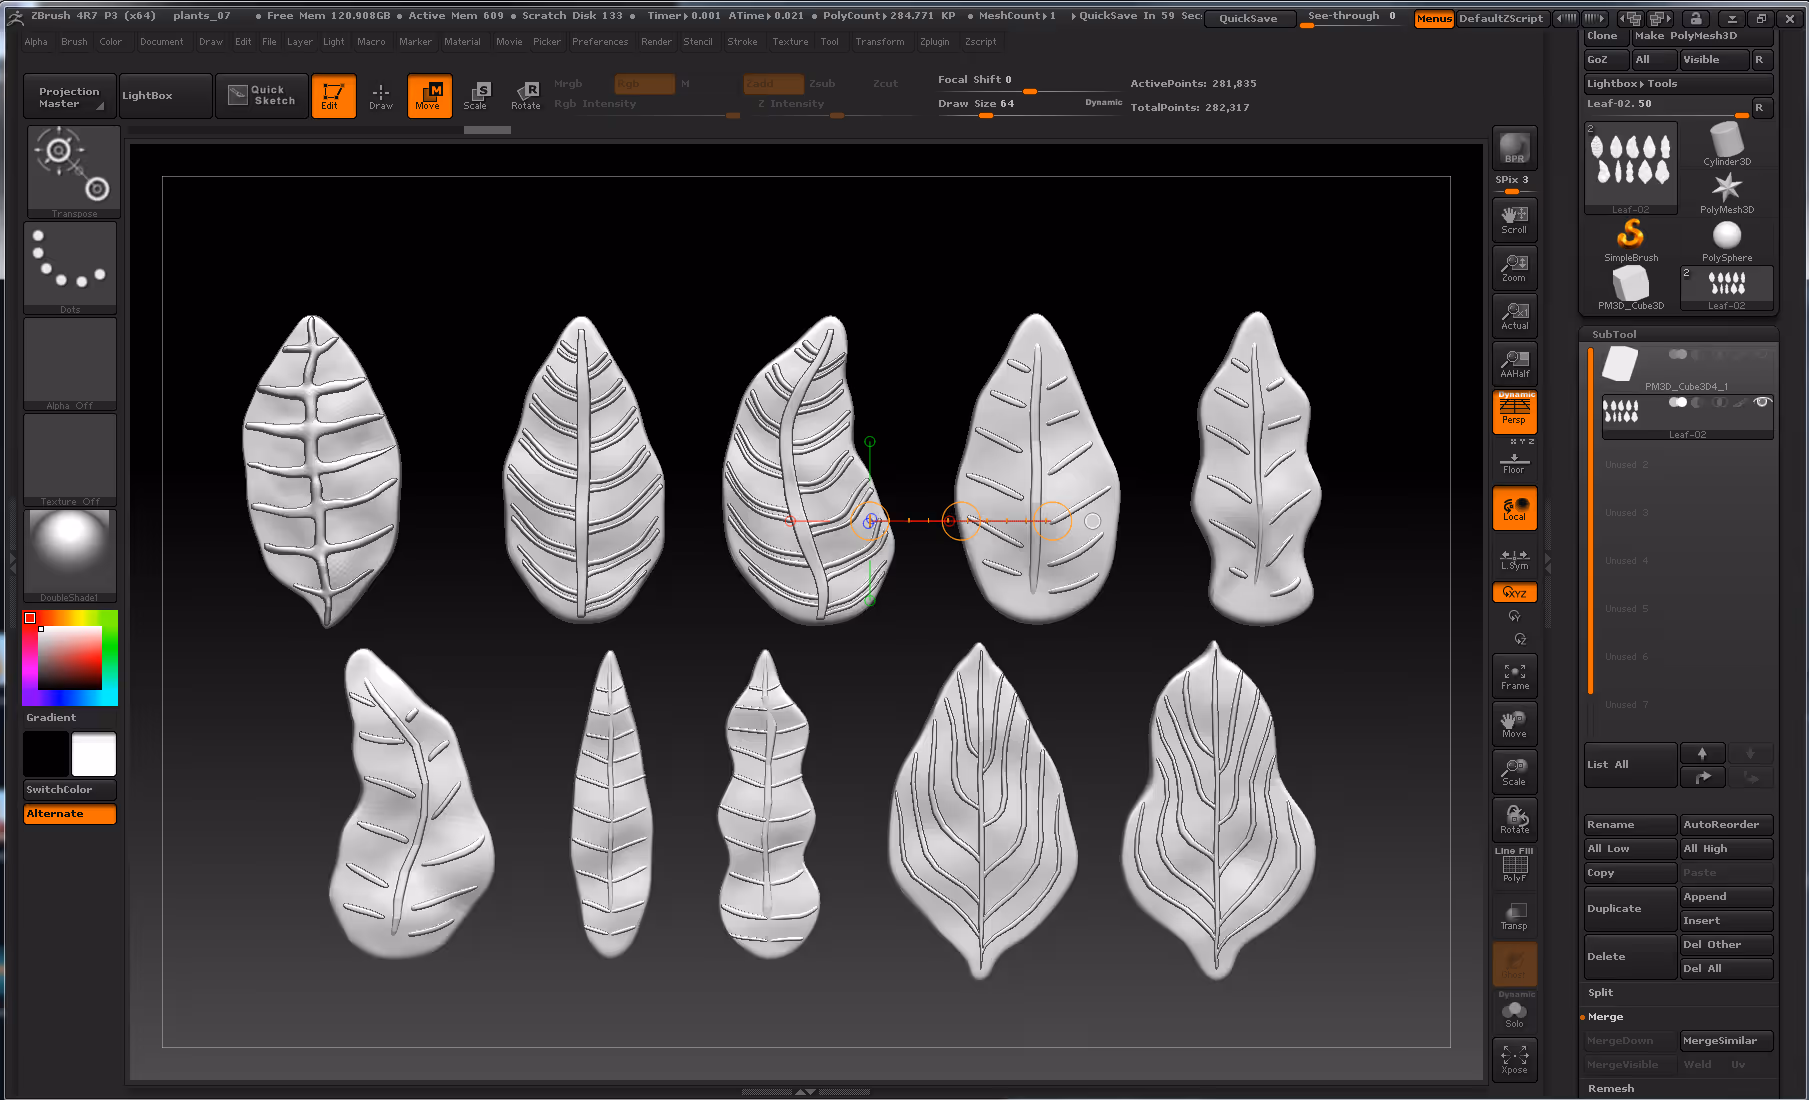
Task: Select the Rotate tool in the top toolbar
Action: (526, 96)
